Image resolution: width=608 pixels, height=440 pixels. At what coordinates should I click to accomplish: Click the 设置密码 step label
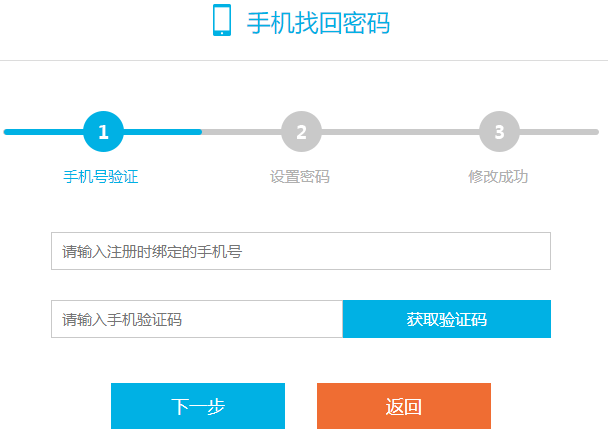300,177
